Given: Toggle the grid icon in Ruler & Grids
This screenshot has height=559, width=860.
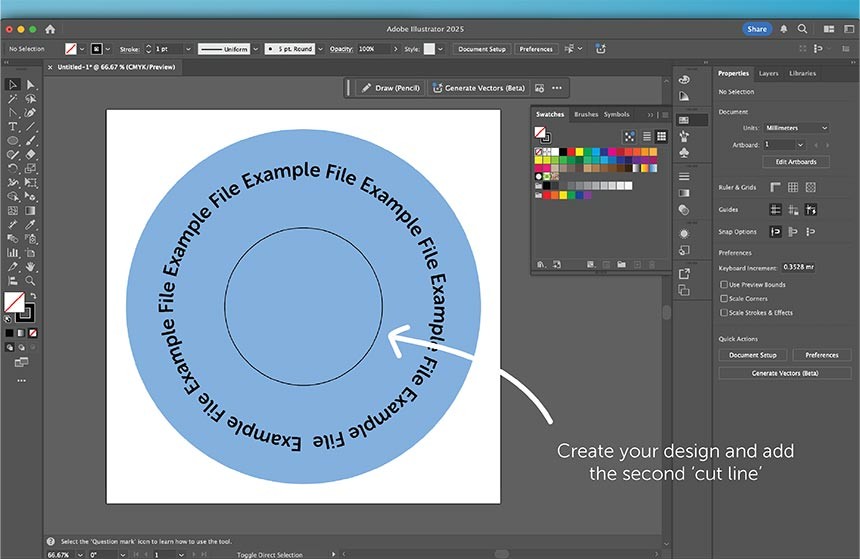Looking at the screenshot, I should tap(793, 188).
